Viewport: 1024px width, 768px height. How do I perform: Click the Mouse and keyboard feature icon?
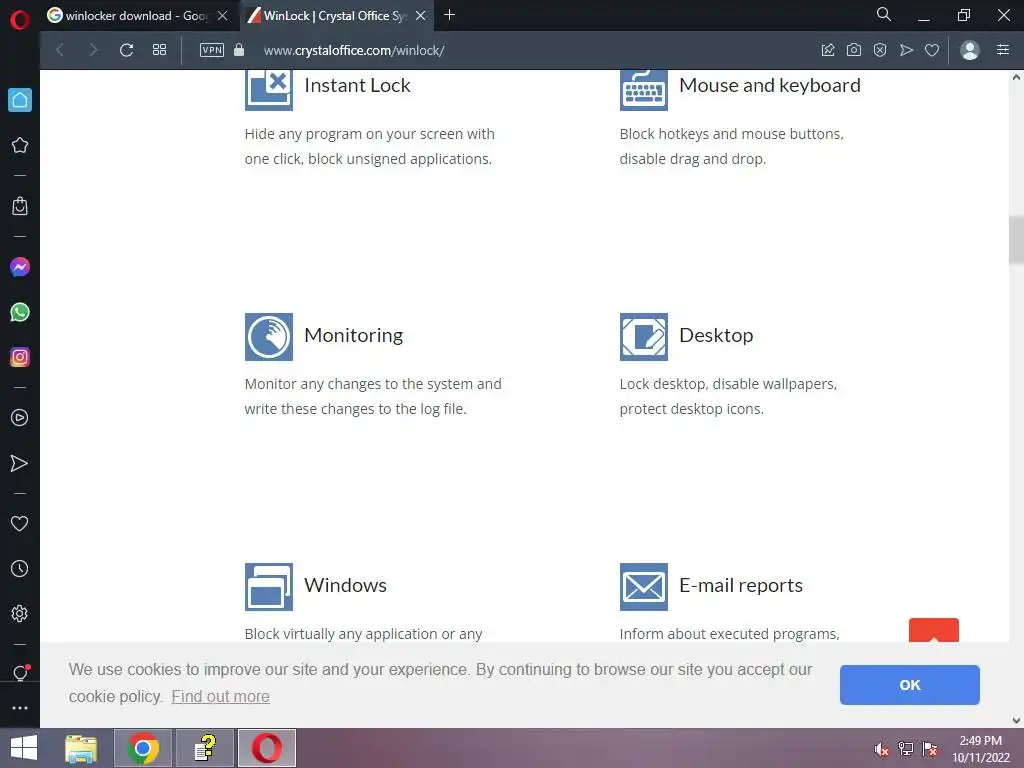643,89
